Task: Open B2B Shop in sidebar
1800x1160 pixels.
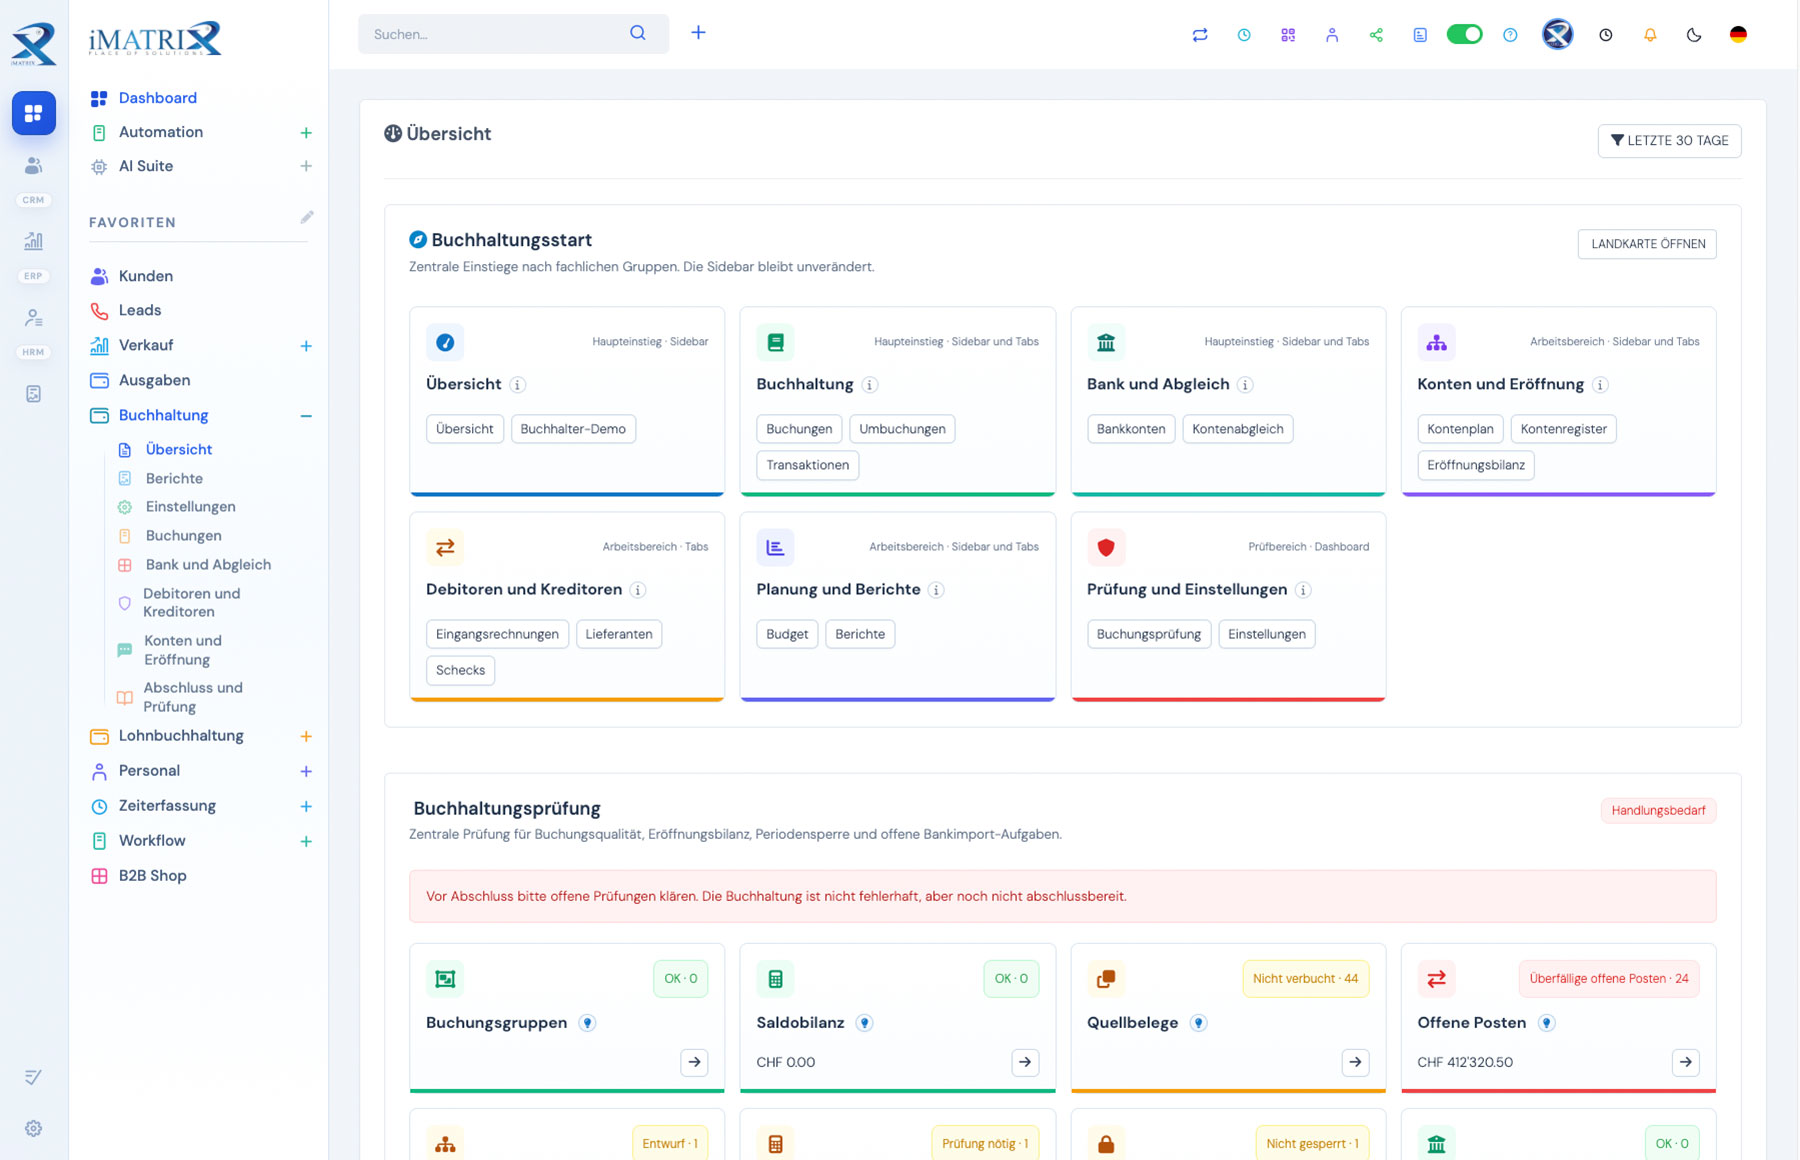Action: pos(152,876)
